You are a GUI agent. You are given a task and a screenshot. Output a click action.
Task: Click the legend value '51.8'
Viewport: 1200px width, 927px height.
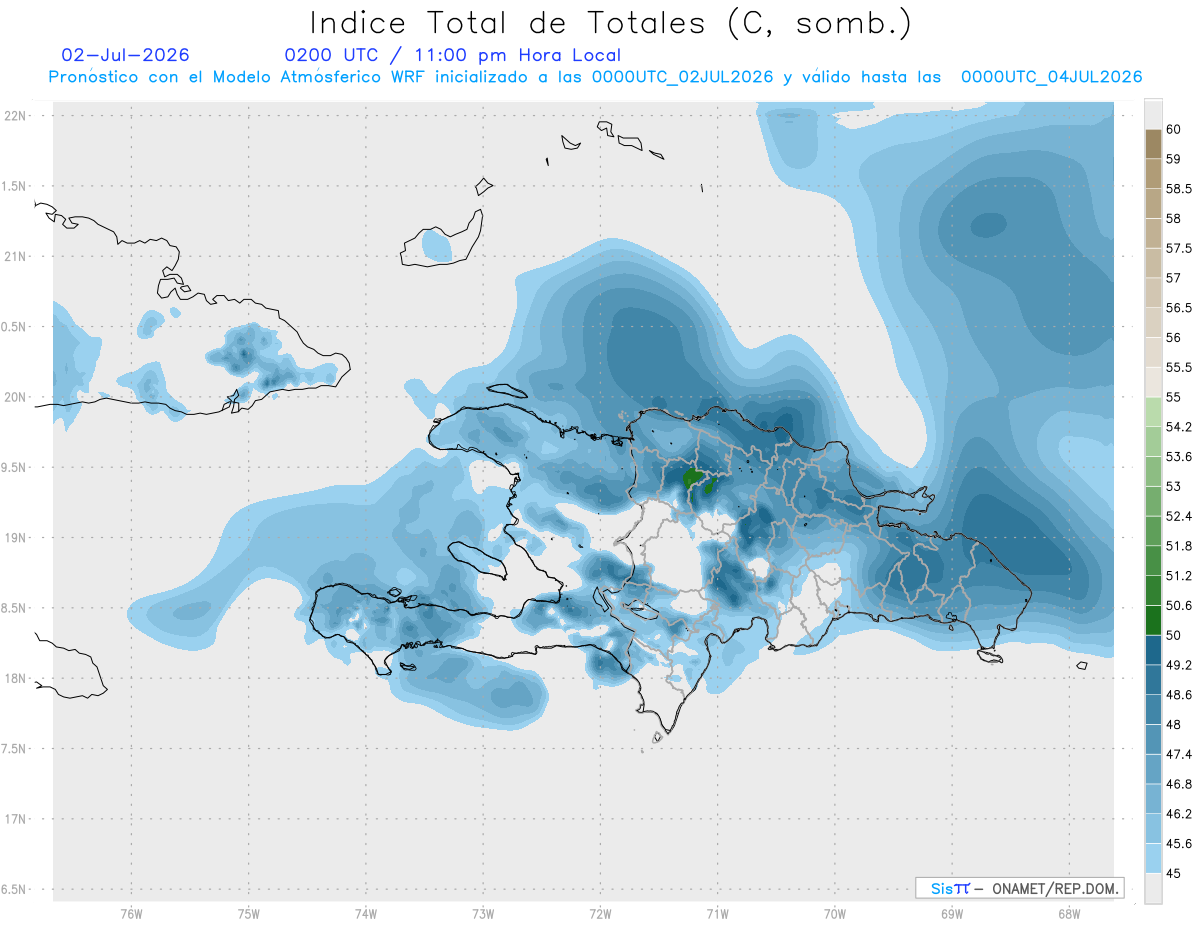[1178, 546]
